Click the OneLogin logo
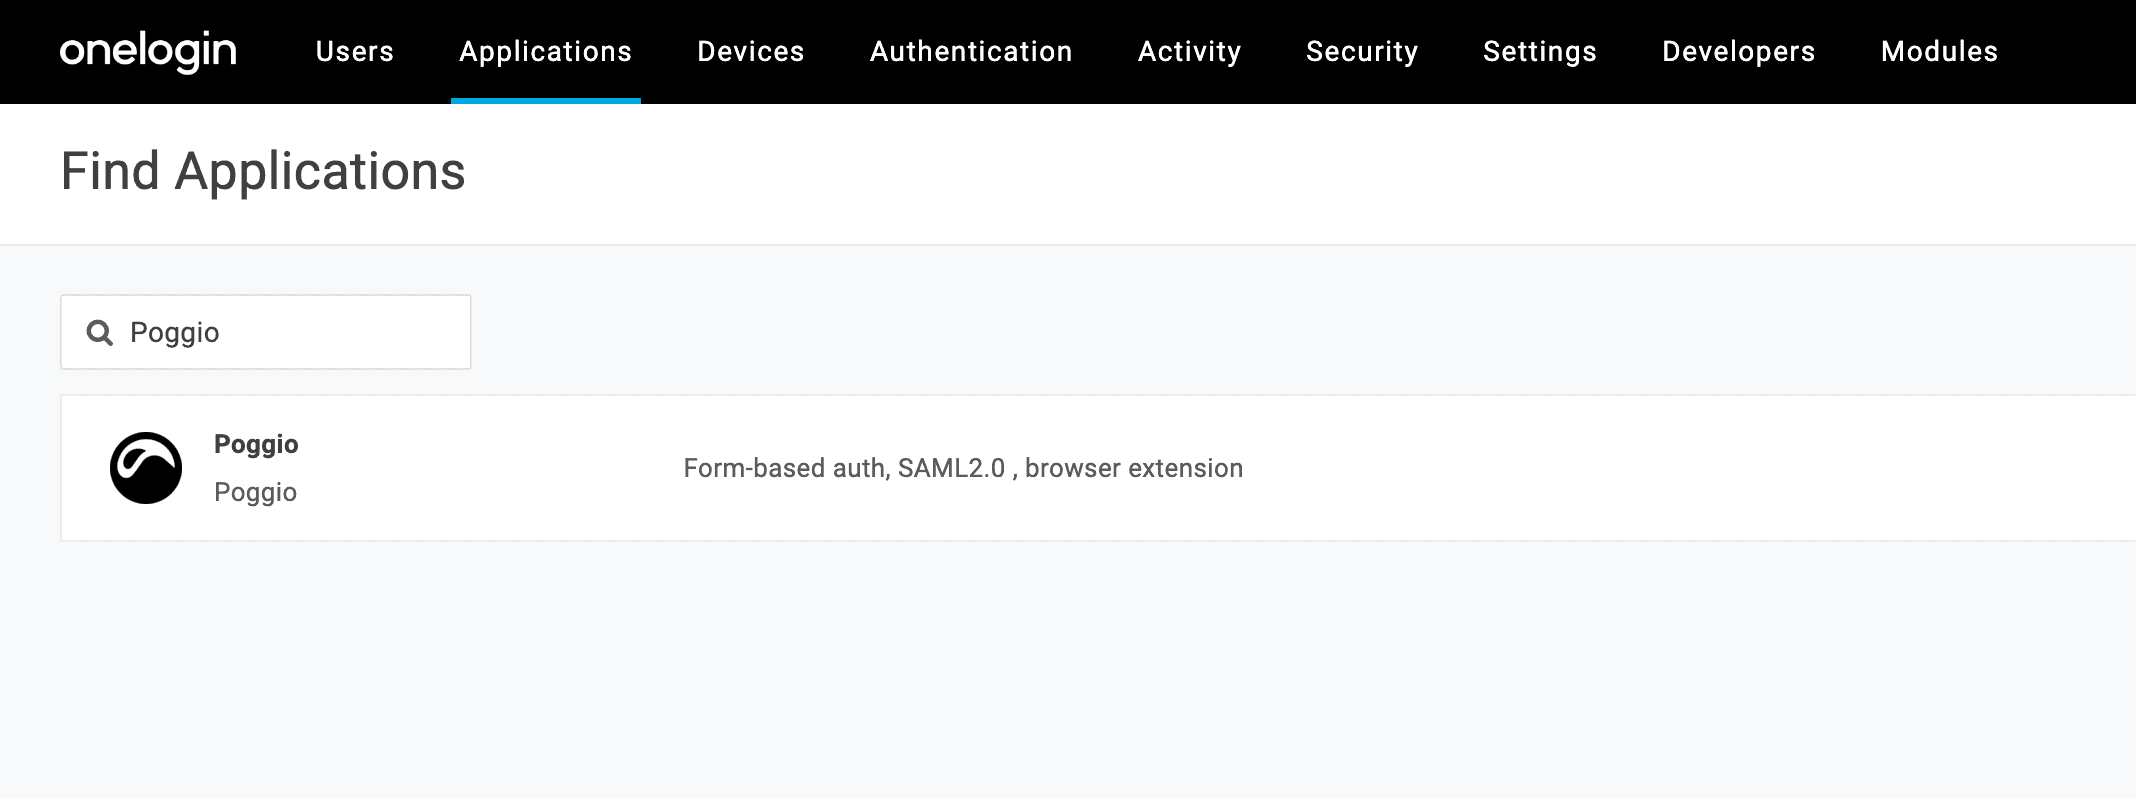 (148, 51)
